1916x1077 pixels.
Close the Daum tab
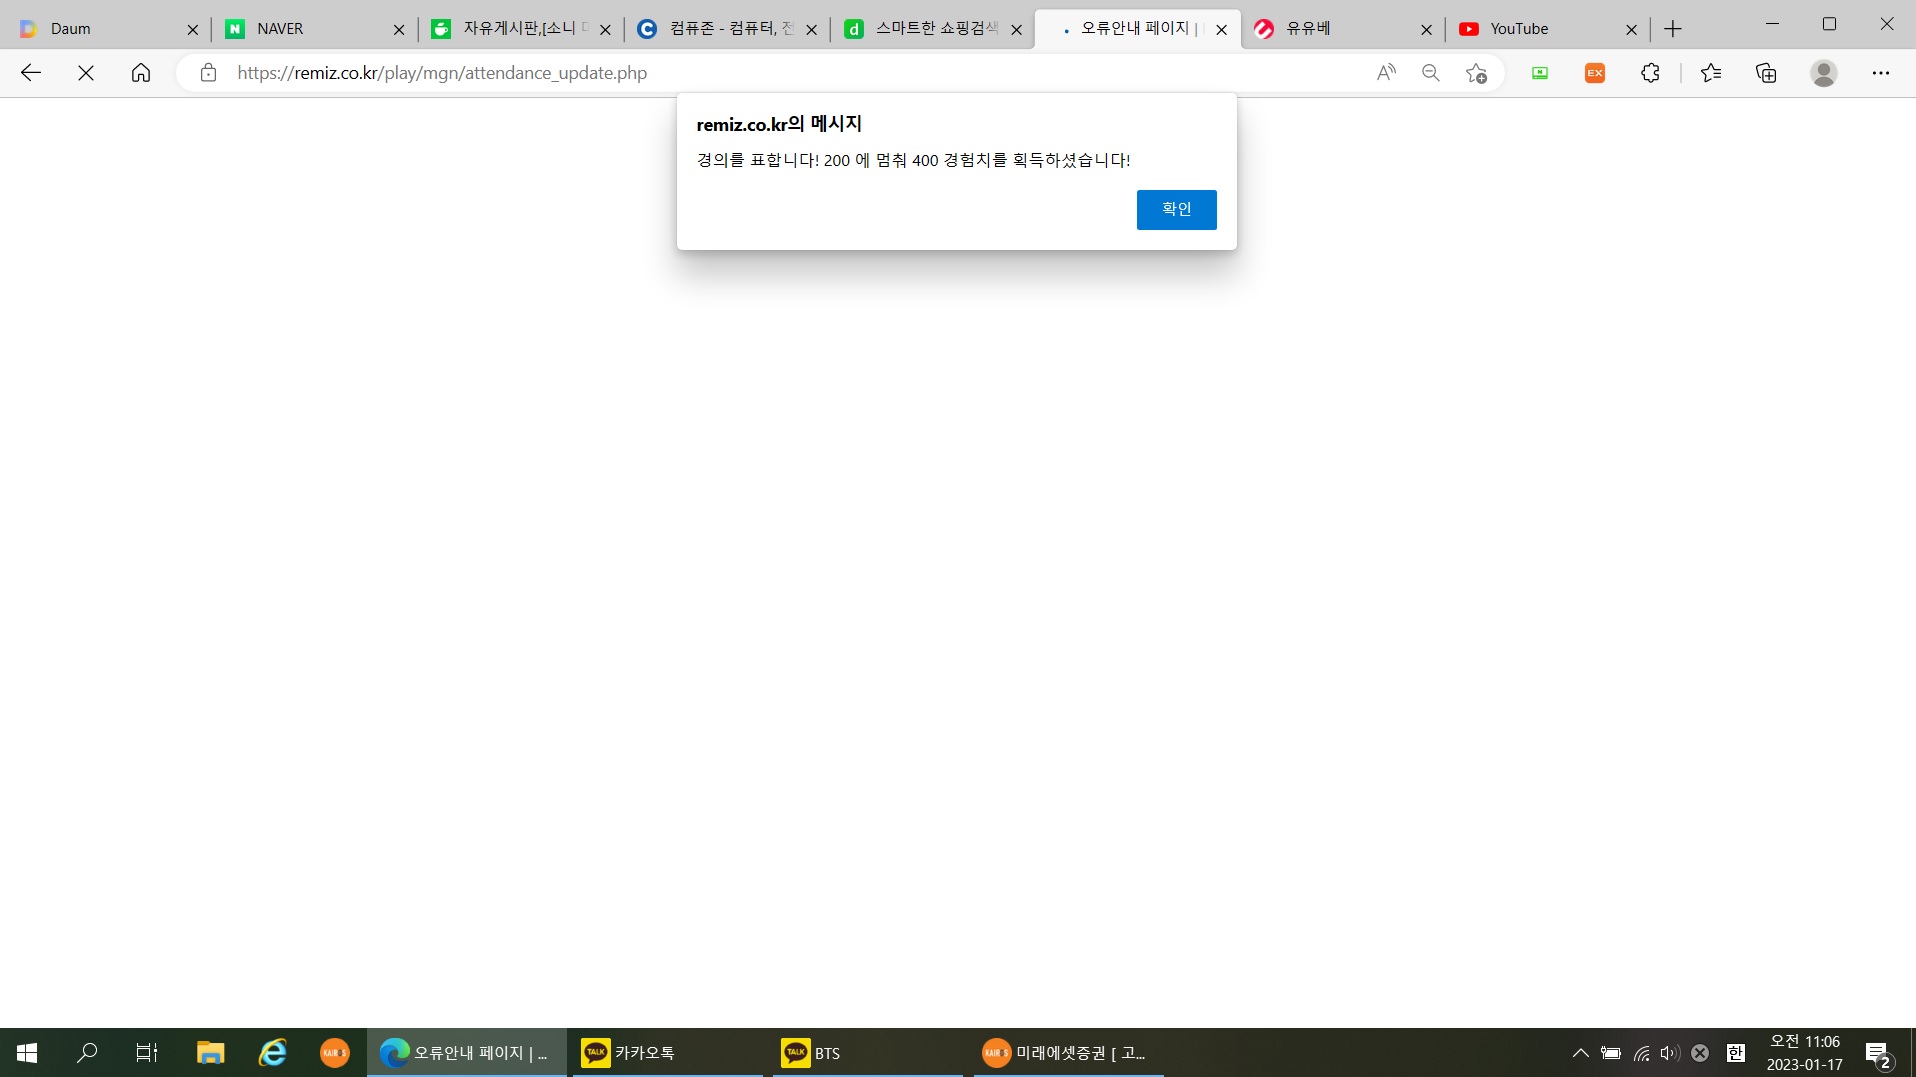tap(193, 30)
